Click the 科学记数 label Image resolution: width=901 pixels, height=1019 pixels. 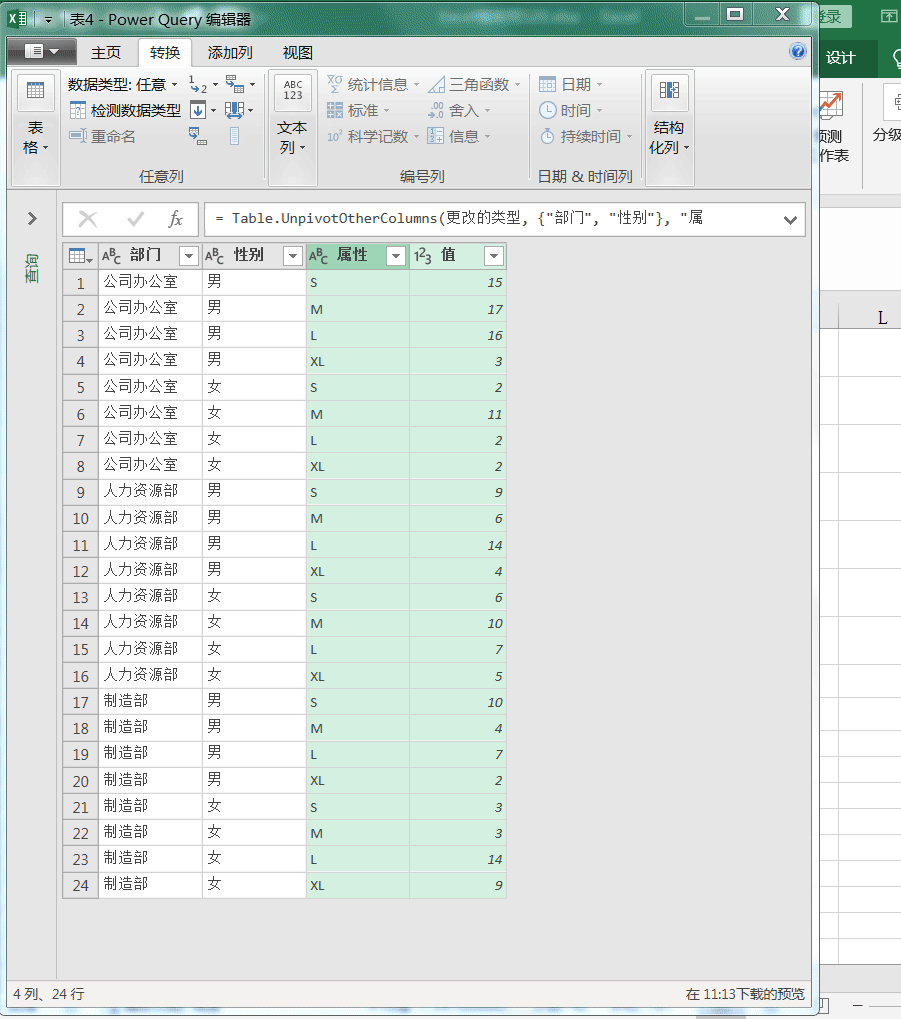378,136
